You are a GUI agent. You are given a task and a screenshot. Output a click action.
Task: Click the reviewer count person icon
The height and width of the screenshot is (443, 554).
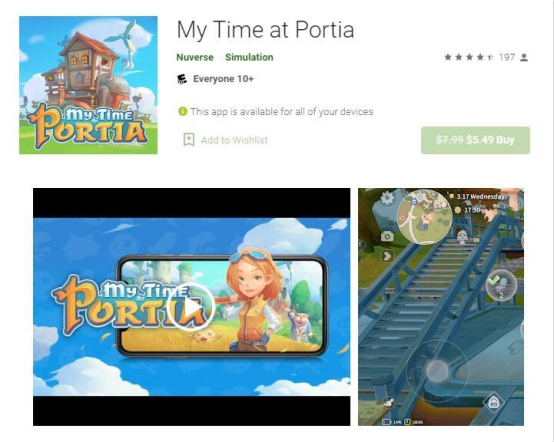click(524, 57)
